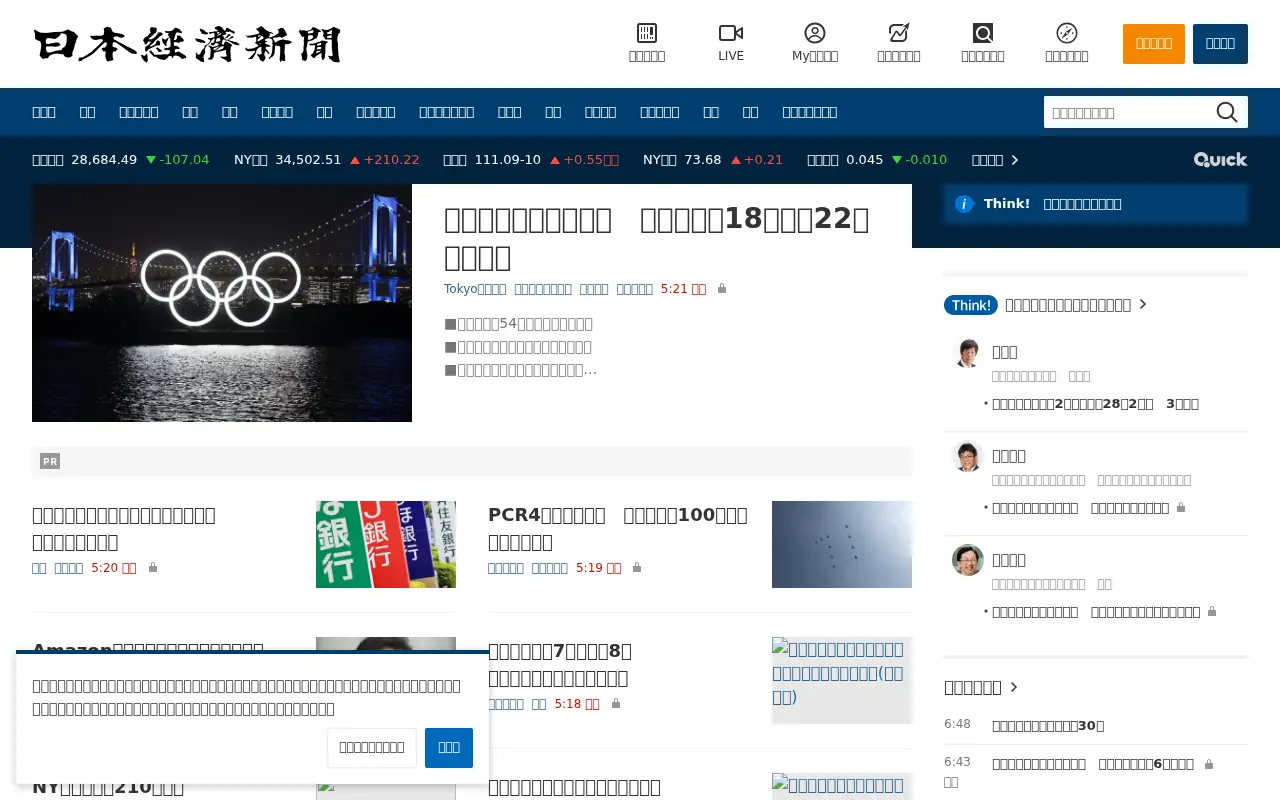Click the 28,684.49 index value
This screenshot has width=1280, height=800.
click(104, 160)
